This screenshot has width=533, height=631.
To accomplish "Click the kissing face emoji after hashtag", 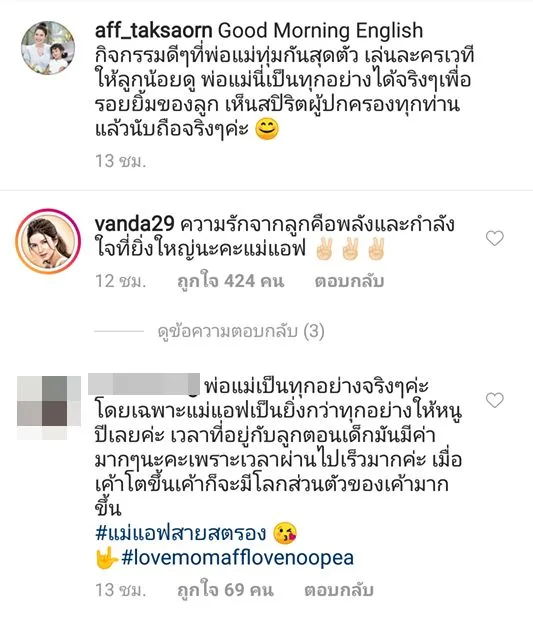I will 285,533.
